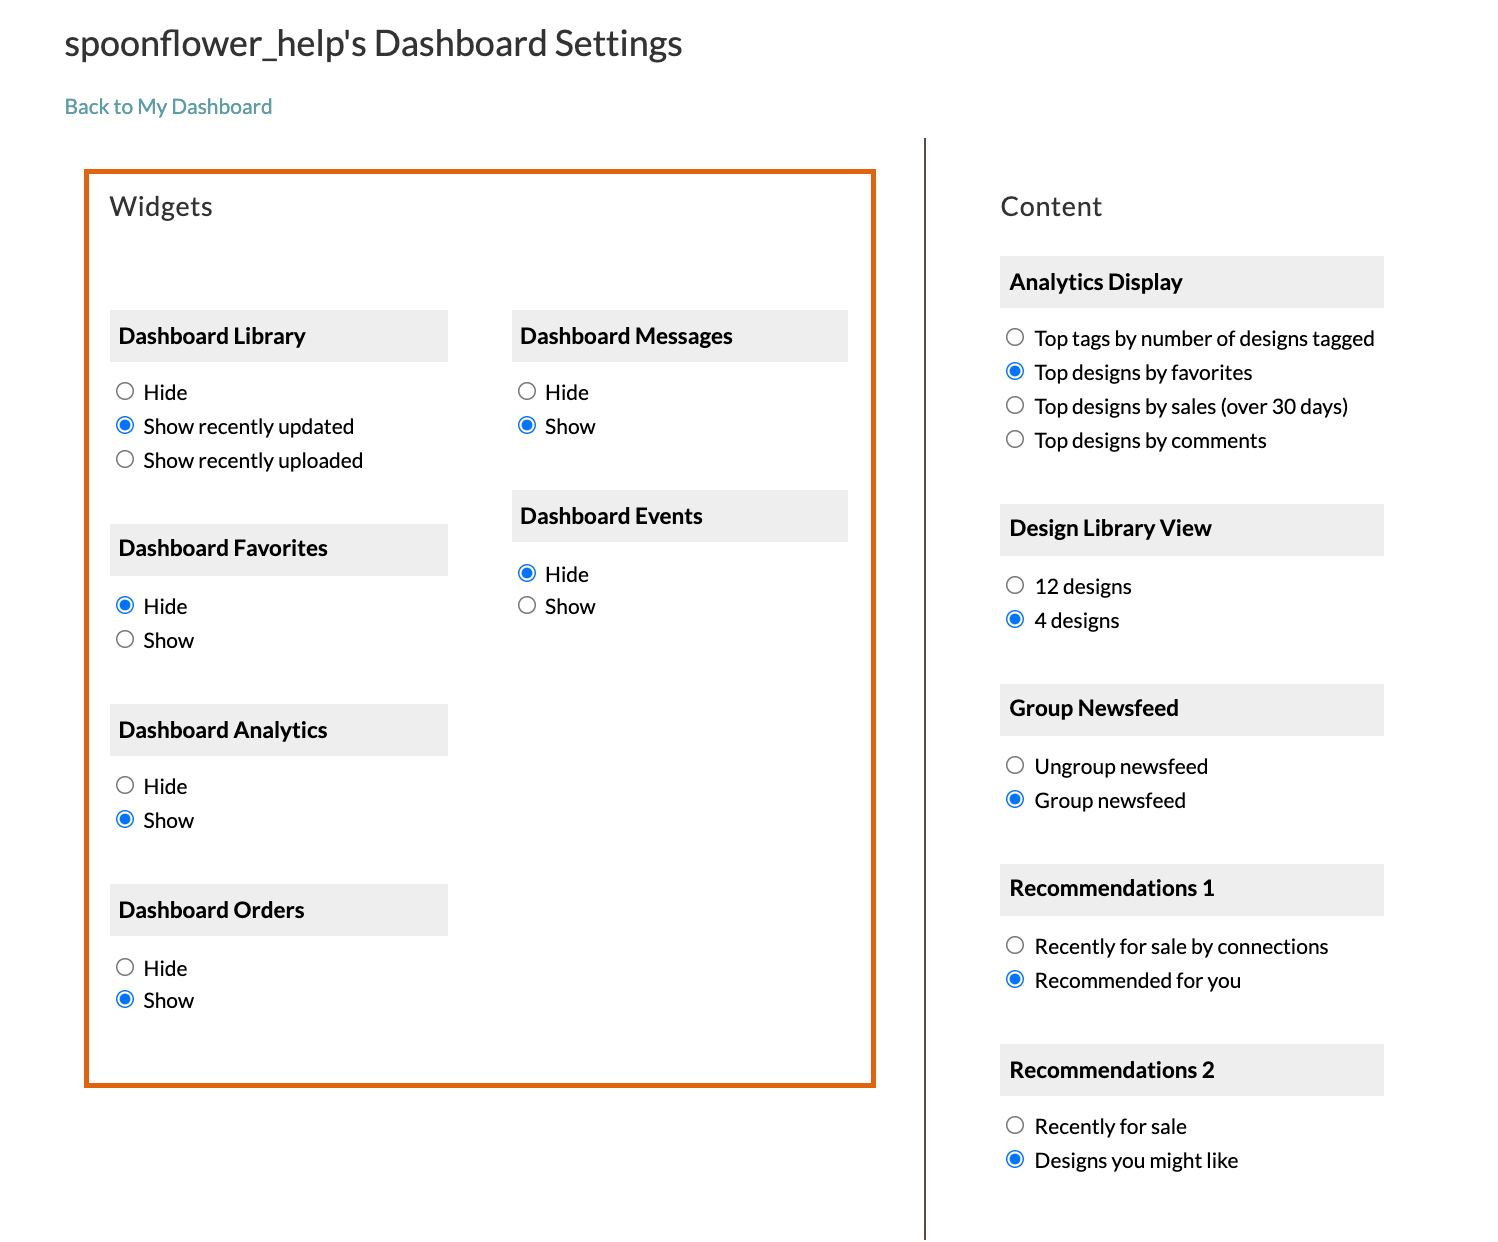Select Hide under Dashboard Favorites

(125, 605)
